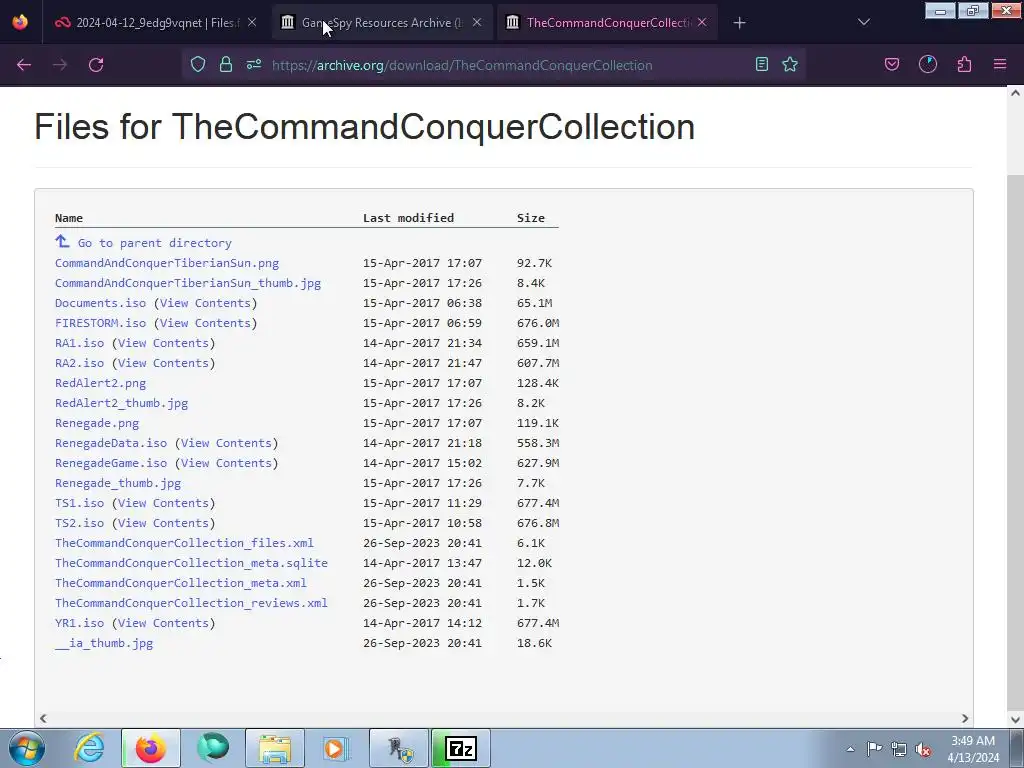The image size is (1024, 768).
Task: Go back to previous page in Firefox
Action: click(24, 65)
